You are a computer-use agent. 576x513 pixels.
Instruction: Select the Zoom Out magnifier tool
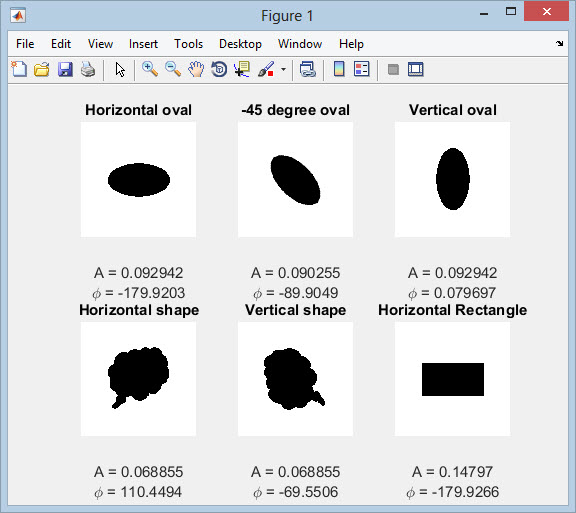click(x=173, y=69)
